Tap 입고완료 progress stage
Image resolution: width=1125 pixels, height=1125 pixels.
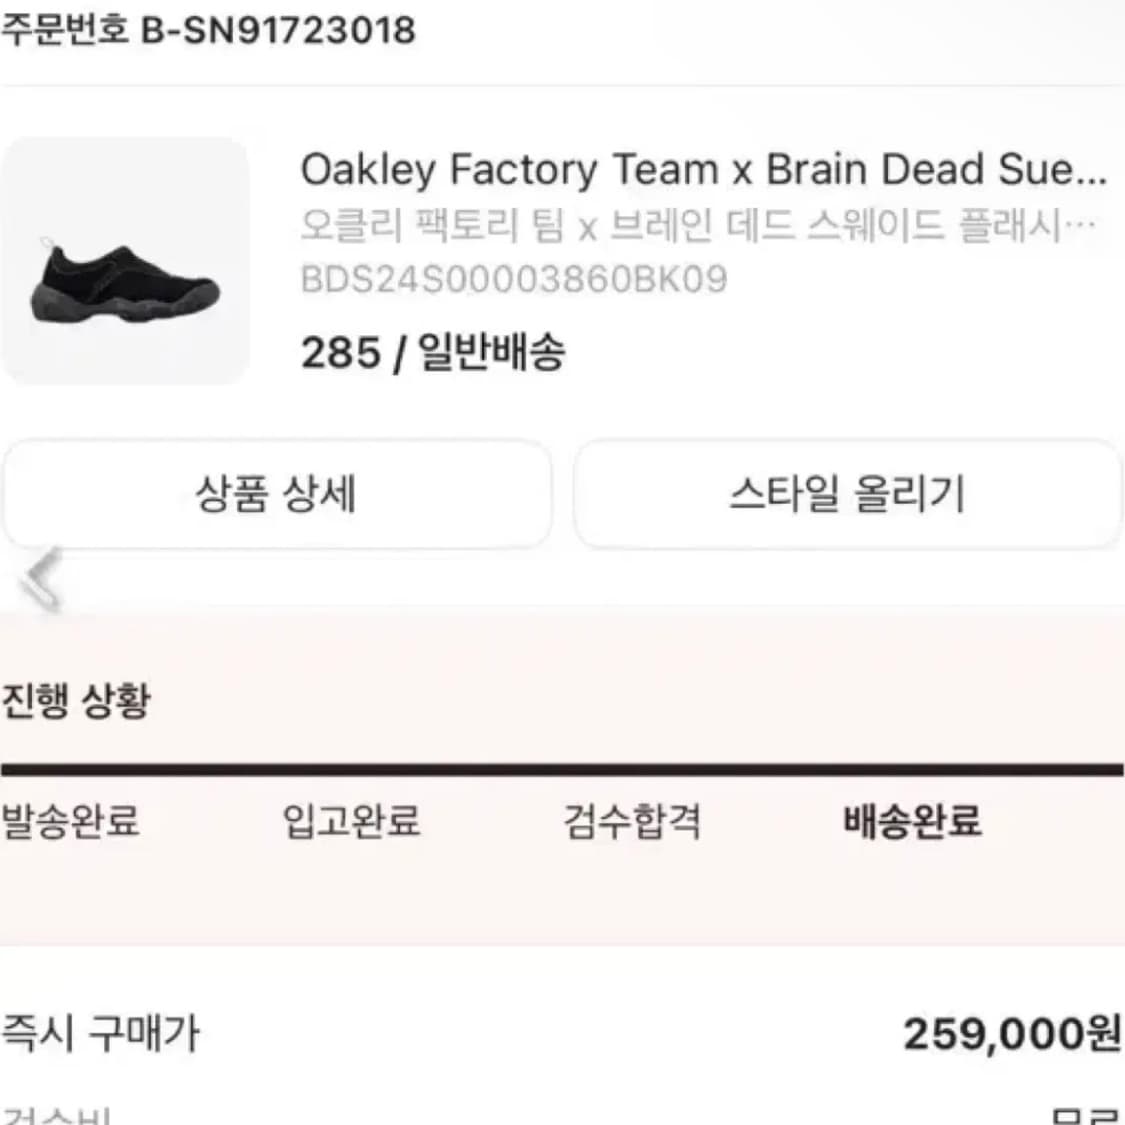352,824
